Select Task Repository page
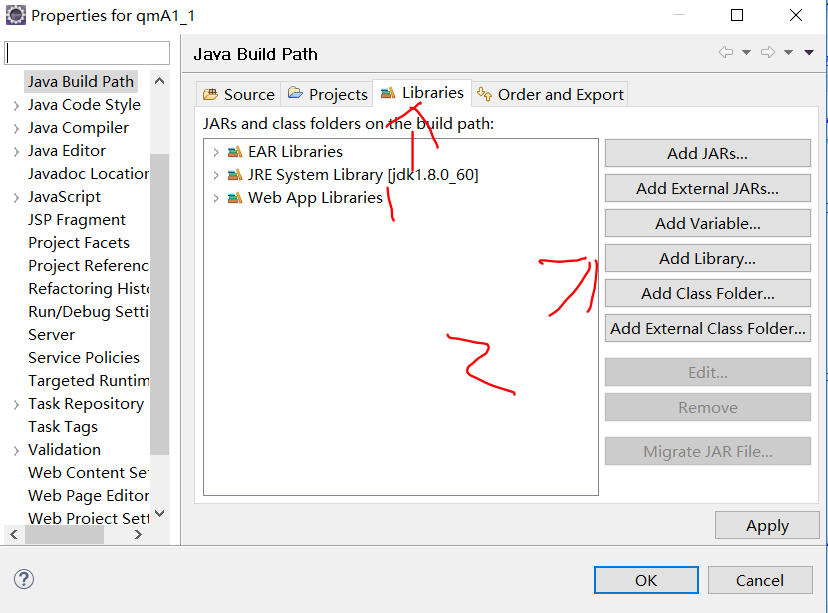 coord(86,403)
